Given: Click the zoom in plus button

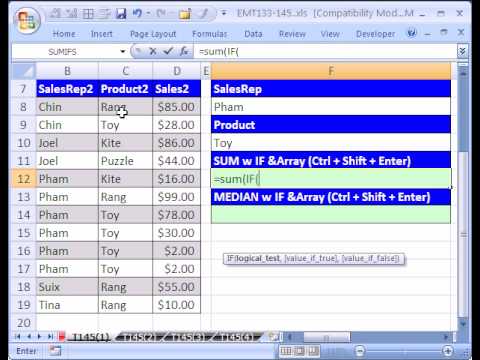Looking at the screenshot, I should [x=447, y=351].
